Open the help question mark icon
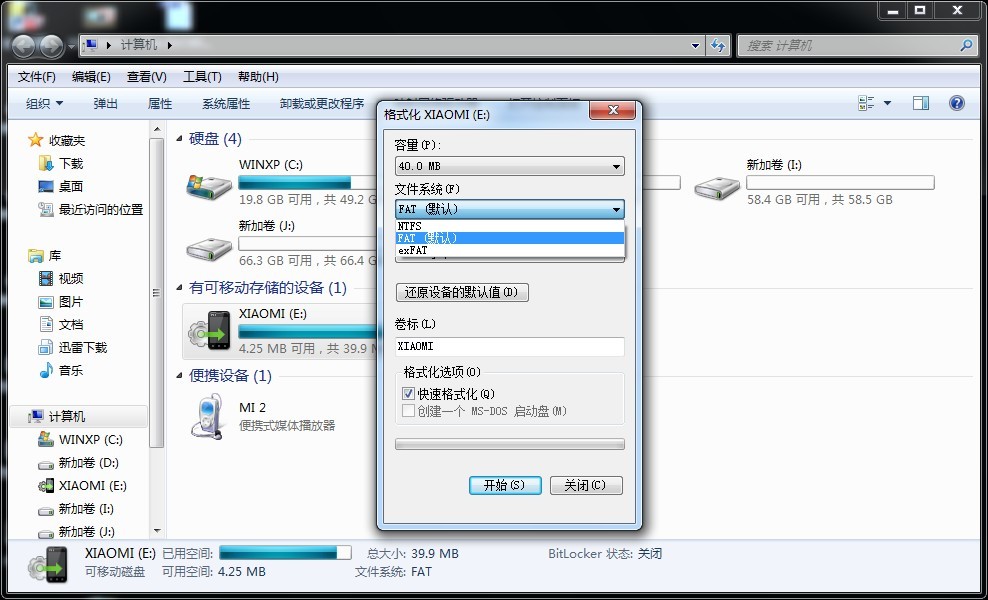This screenshot has width=988, height=600. pos(956,103)
